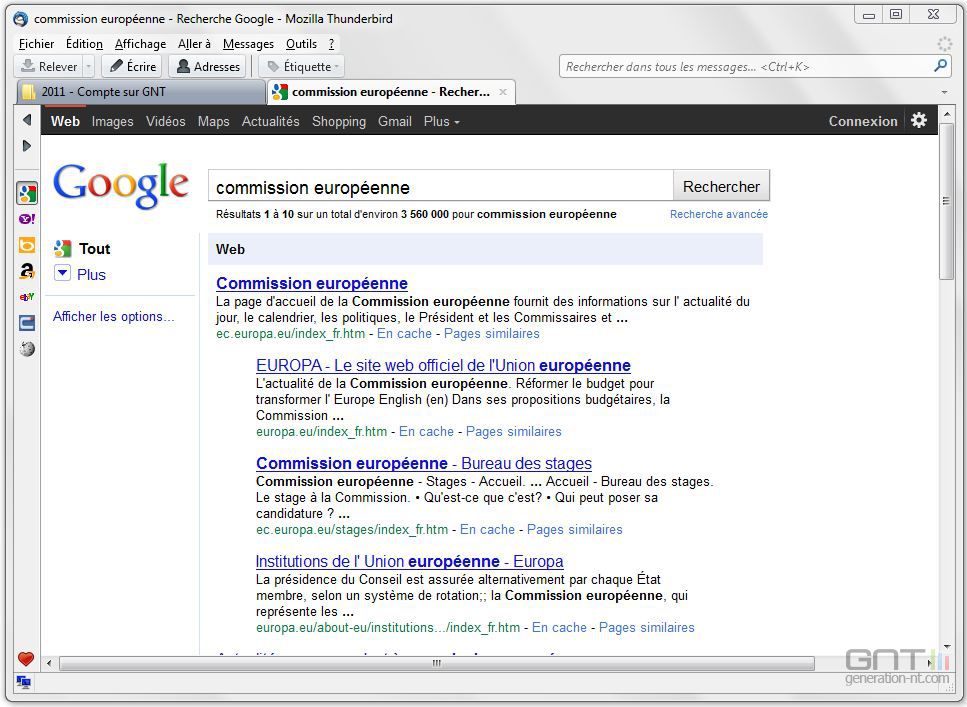Click the scroll up arrow of page

[946, 114]
